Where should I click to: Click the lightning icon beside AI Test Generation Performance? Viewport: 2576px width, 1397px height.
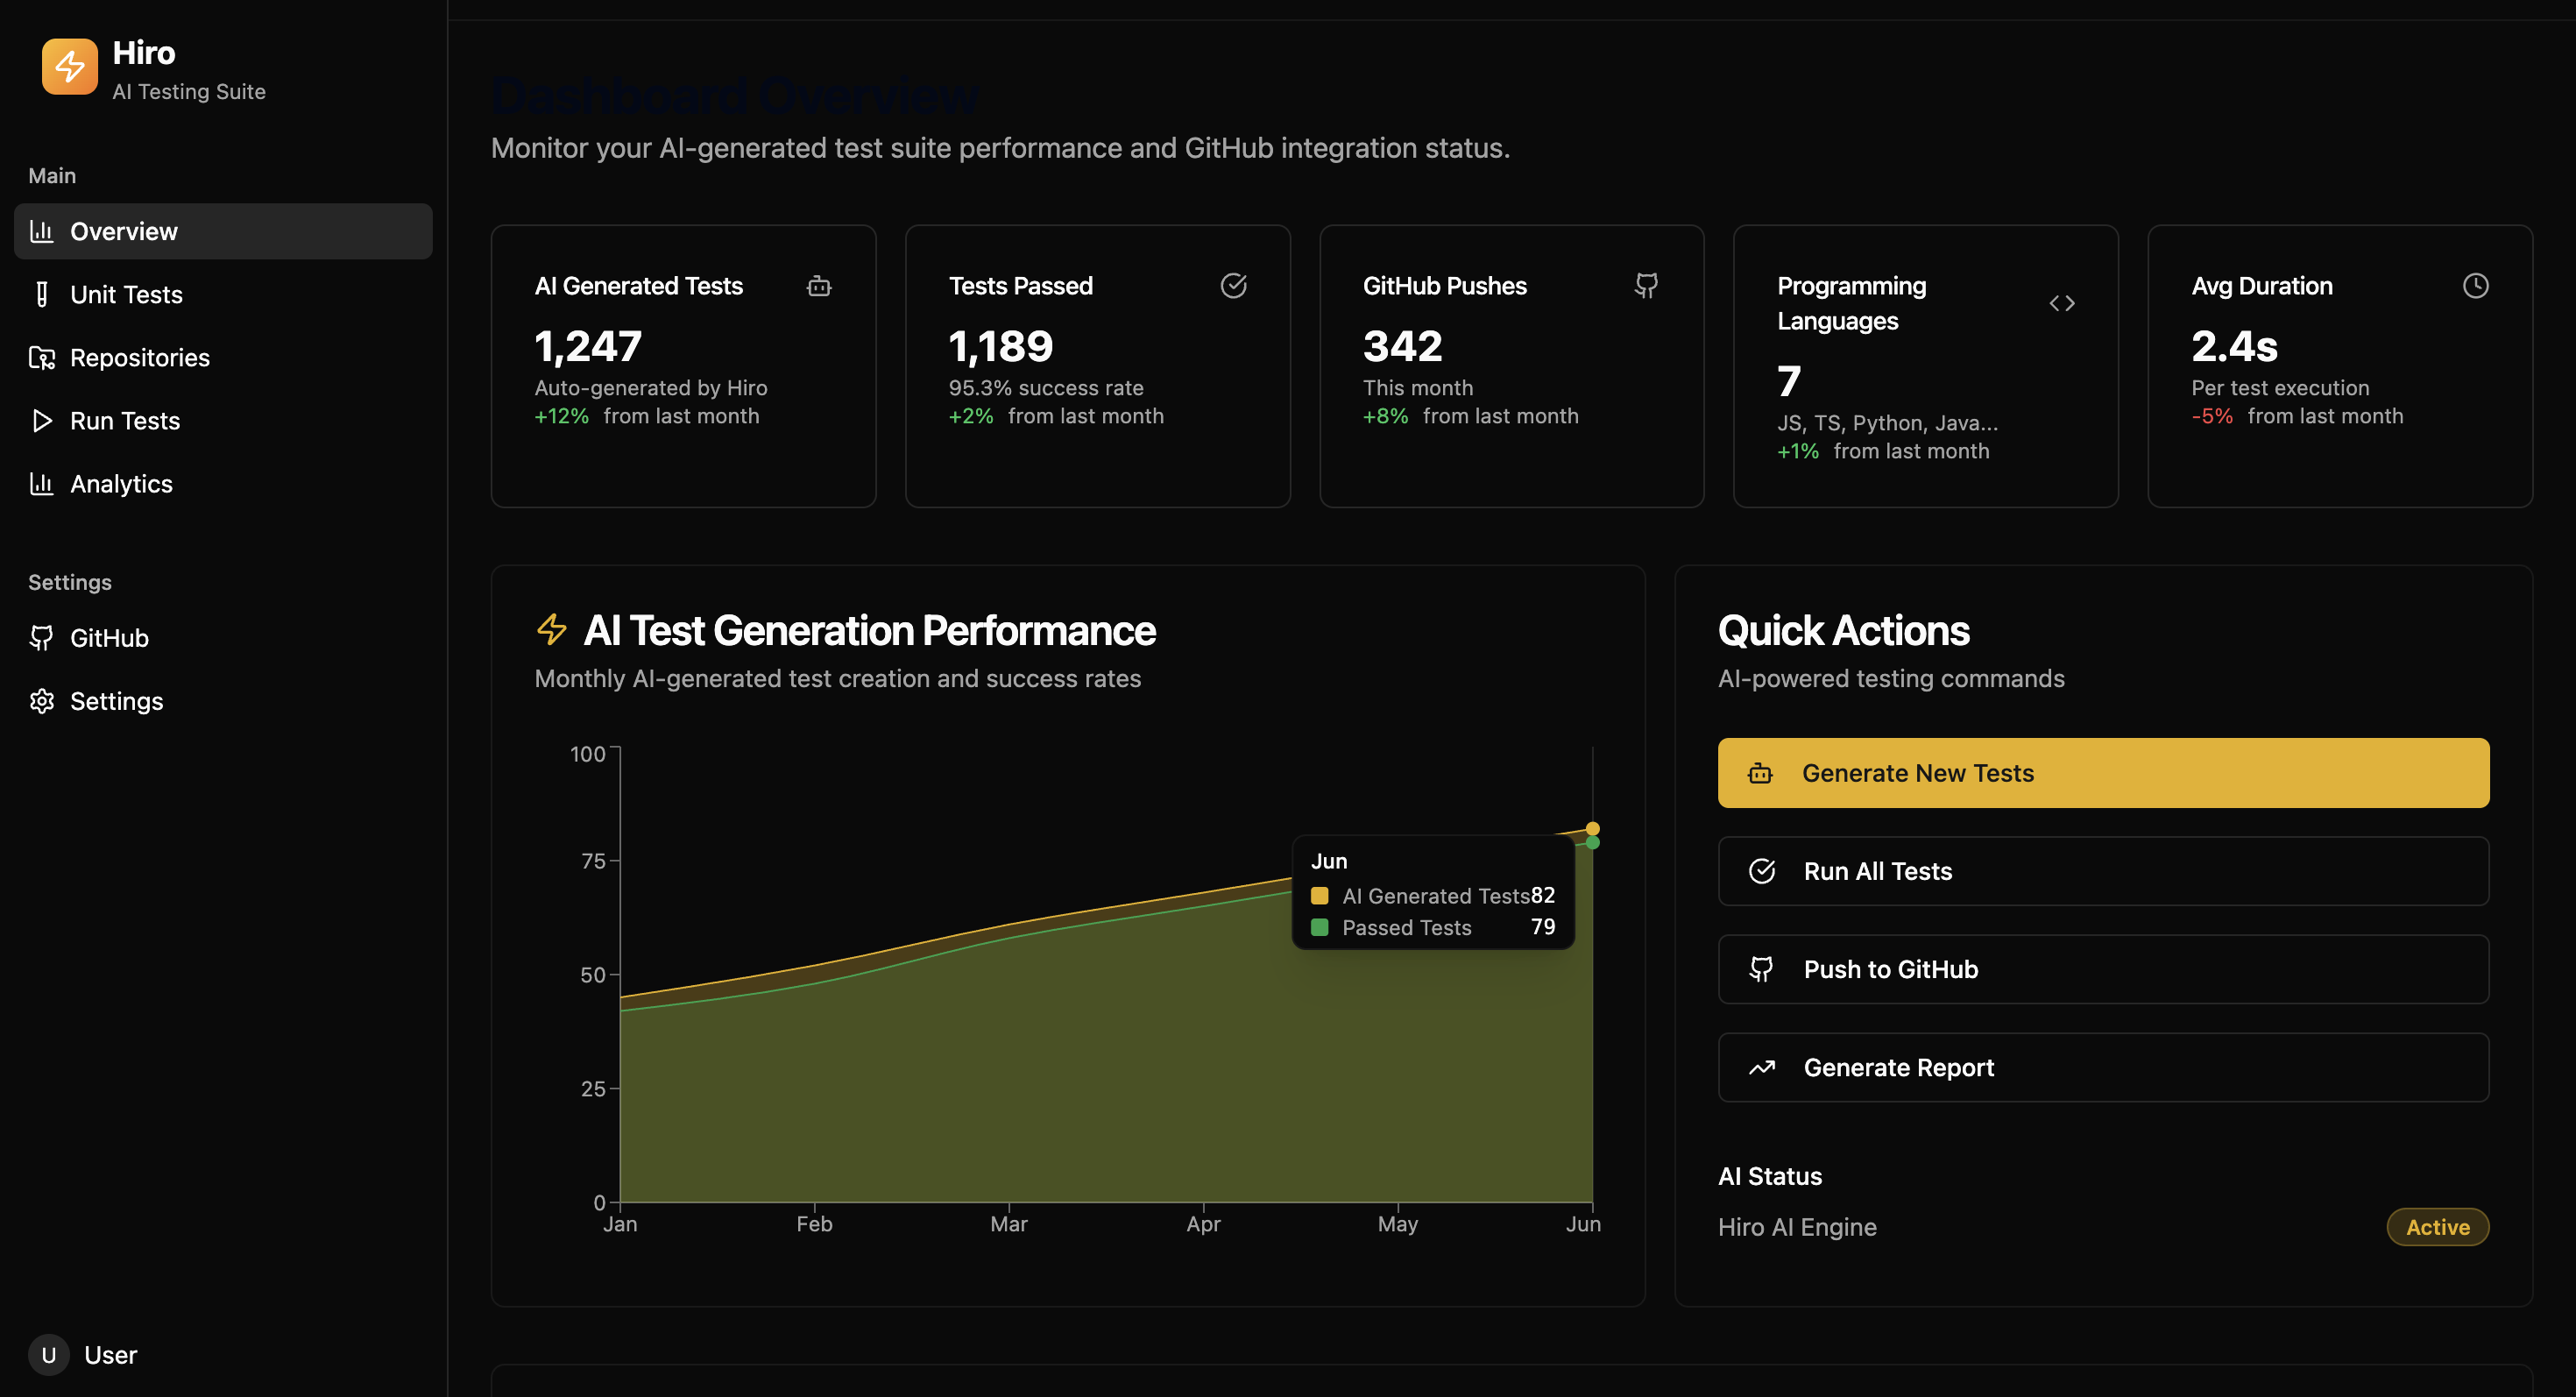[x=551, y=630]
